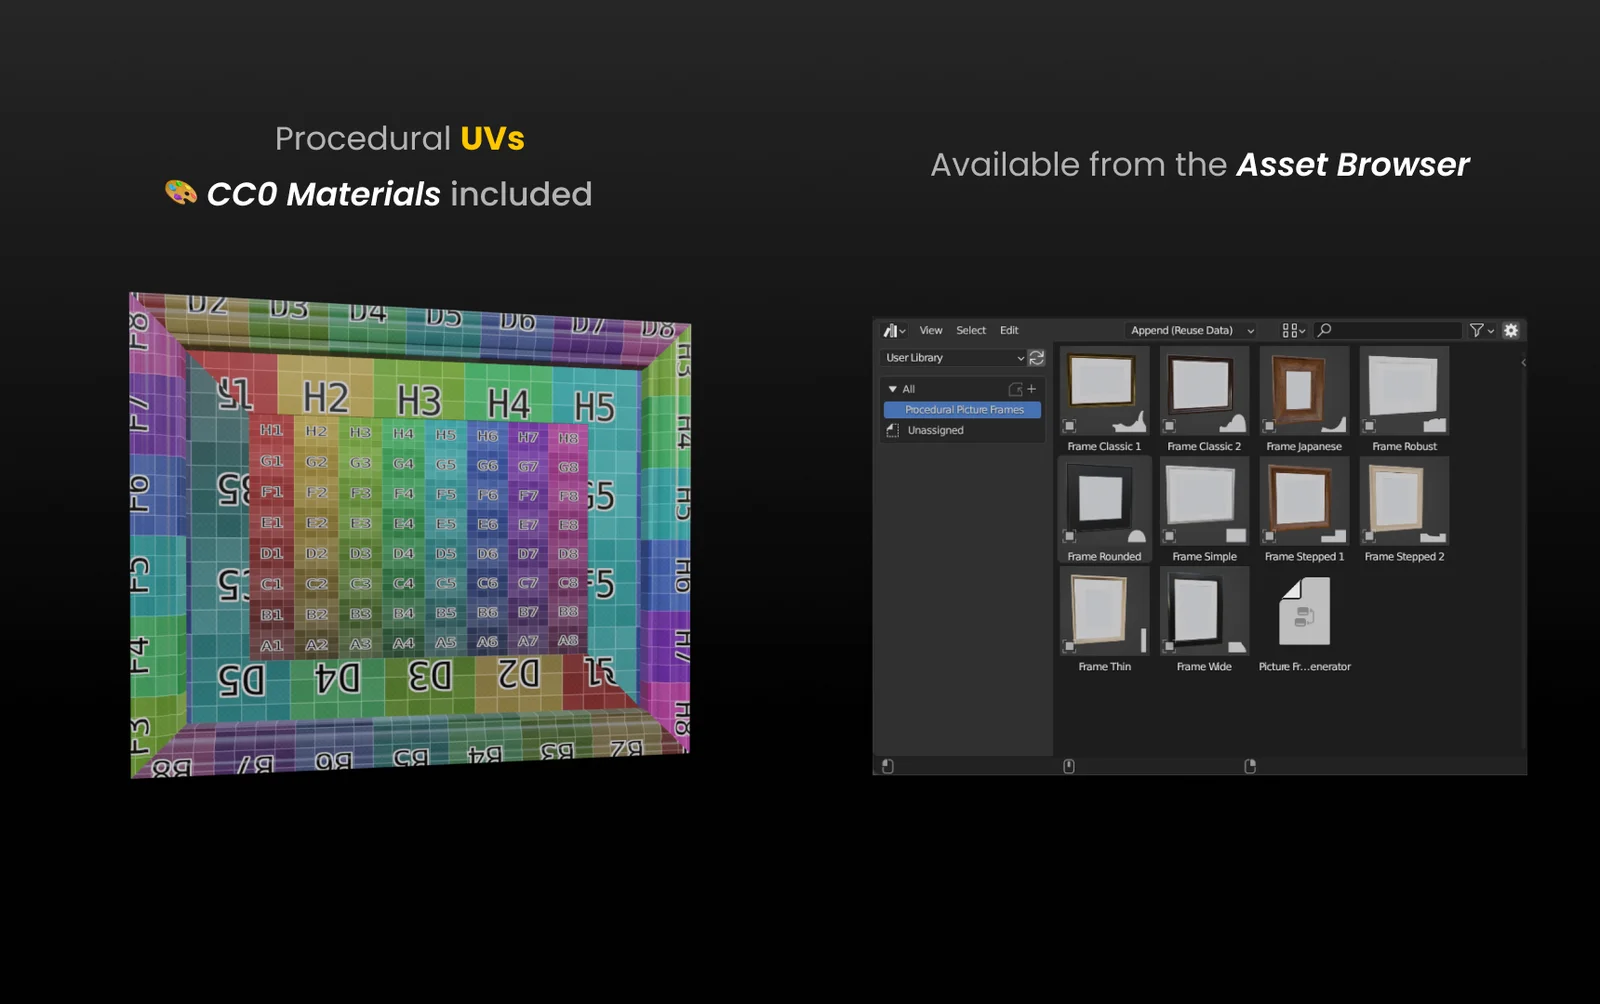Select the Frame Rounded asset thumbnail
The height and width of the screenshot is (1004, 1600).
pyautogui.click(x=1104, y=501)
